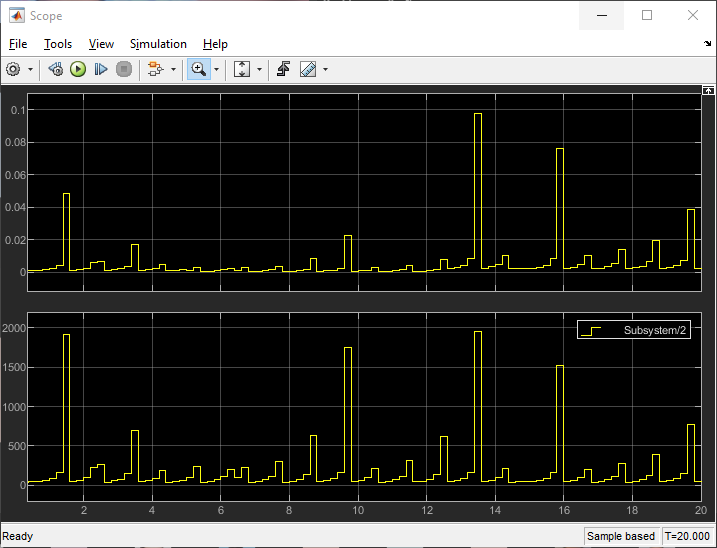Open the Simulation menu
The height and width of the screenshot is (548, 717).
[158, 44]
